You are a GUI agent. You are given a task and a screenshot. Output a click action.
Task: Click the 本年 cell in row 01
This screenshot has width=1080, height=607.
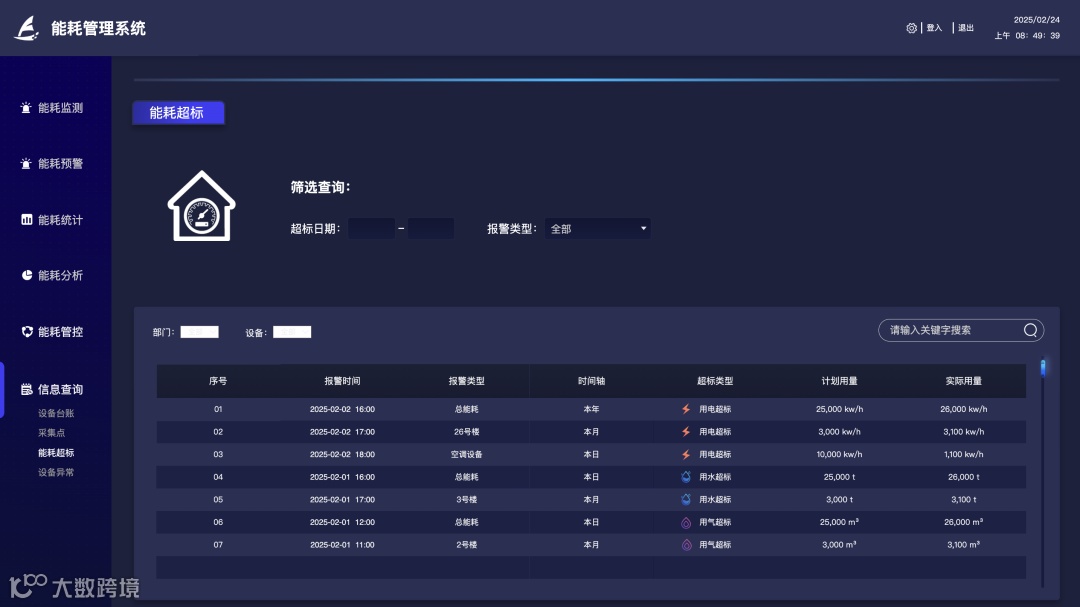point(591,409)
